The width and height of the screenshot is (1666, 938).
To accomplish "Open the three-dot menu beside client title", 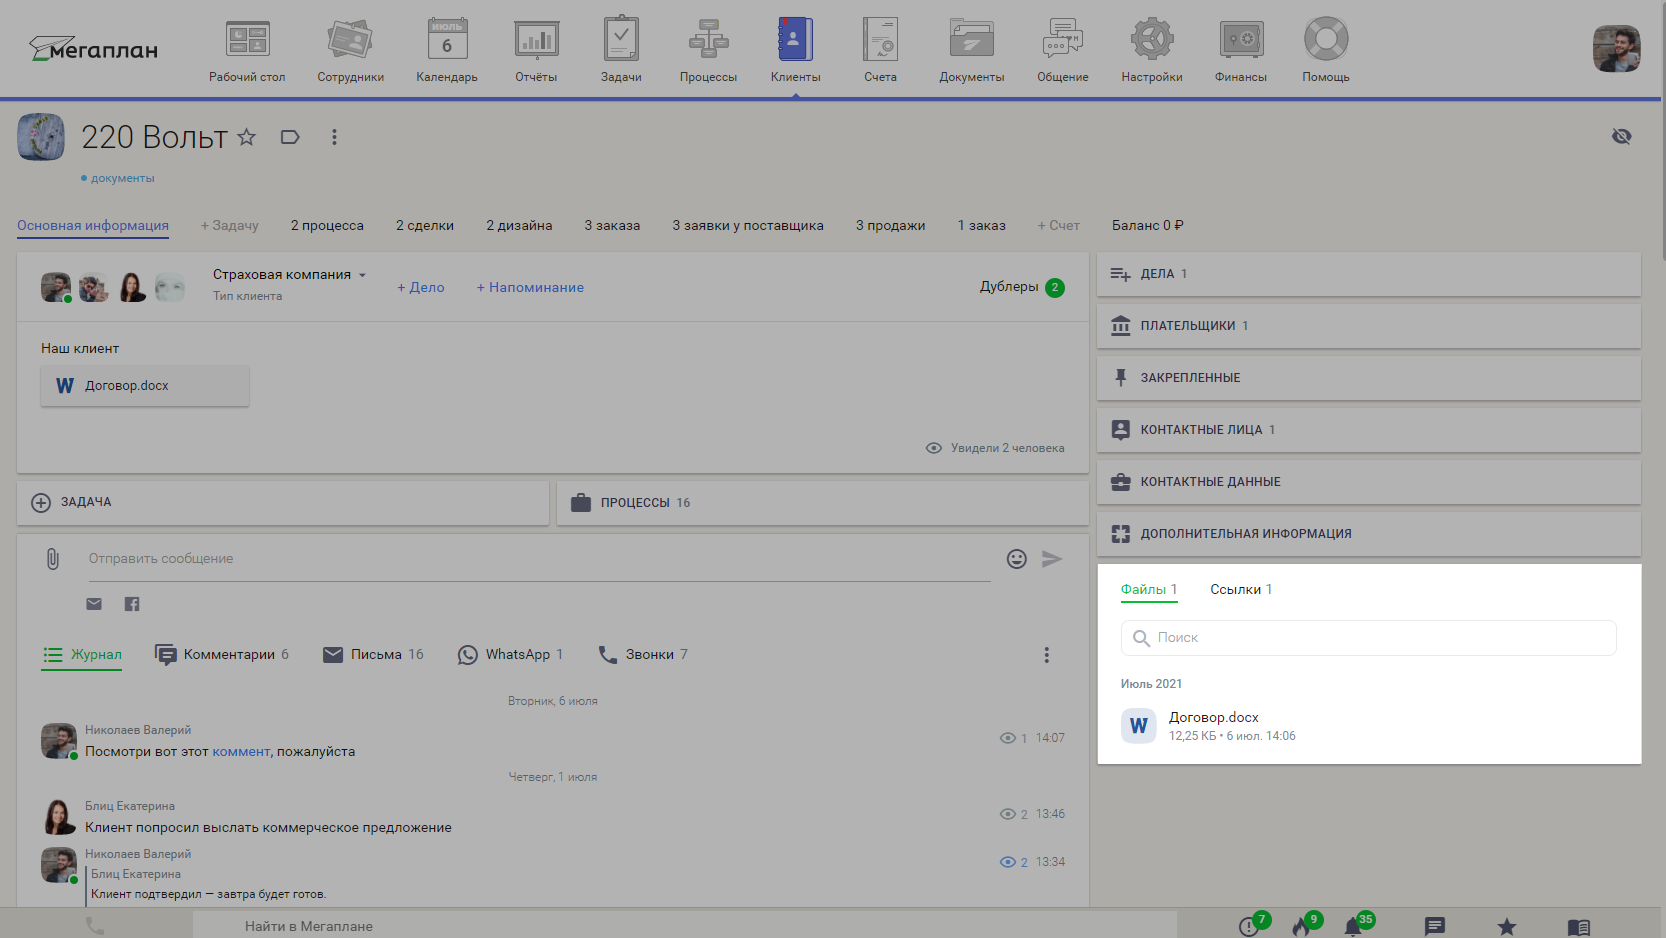I will [x=334, y=137].
